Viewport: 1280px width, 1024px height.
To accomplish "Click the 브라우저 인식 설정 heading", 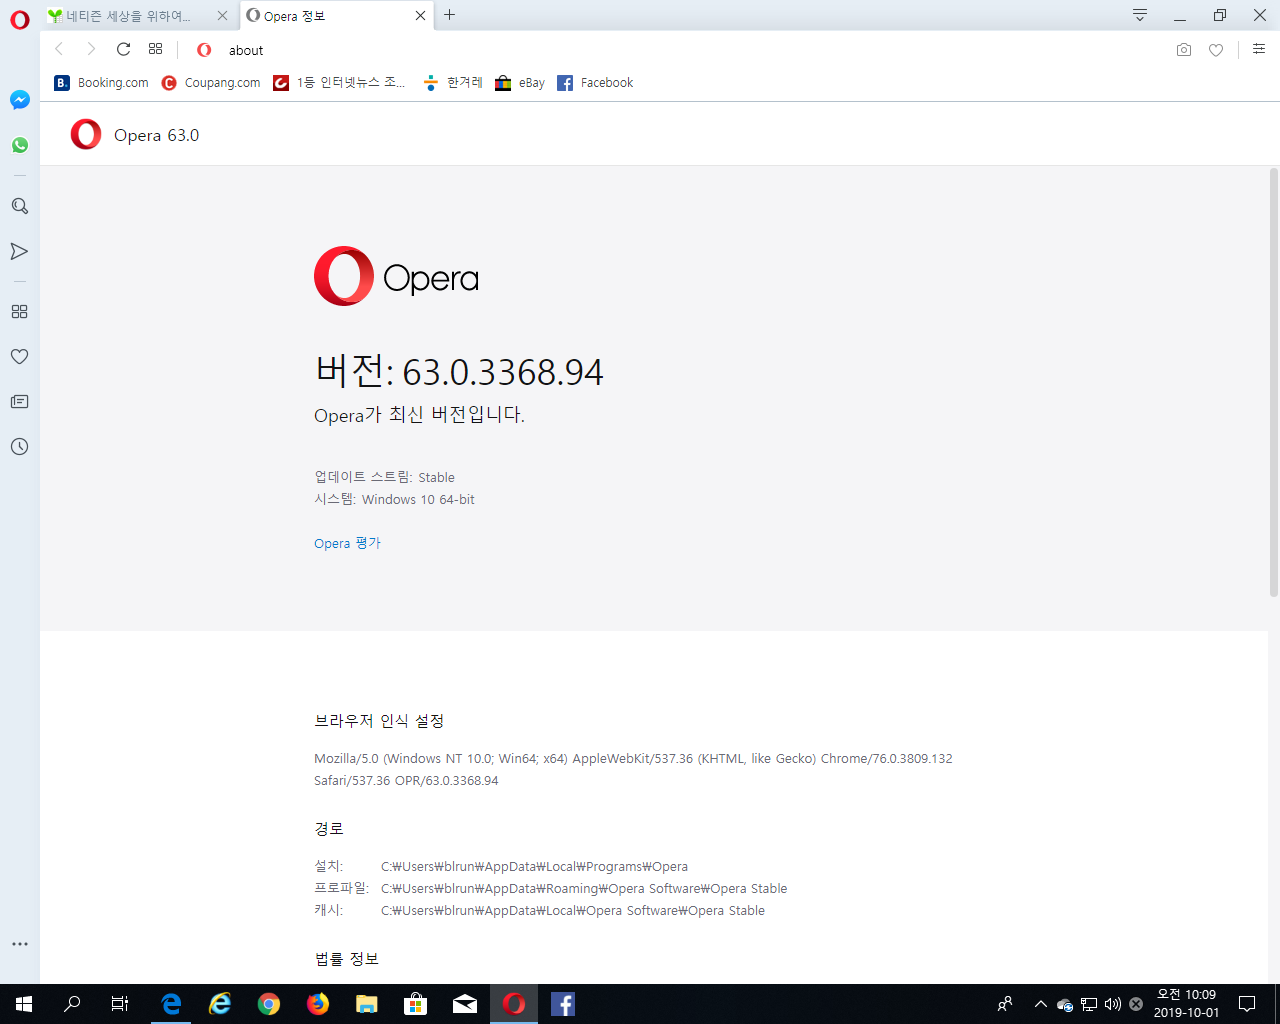I will pyautogui.click(x=379, y=721).
